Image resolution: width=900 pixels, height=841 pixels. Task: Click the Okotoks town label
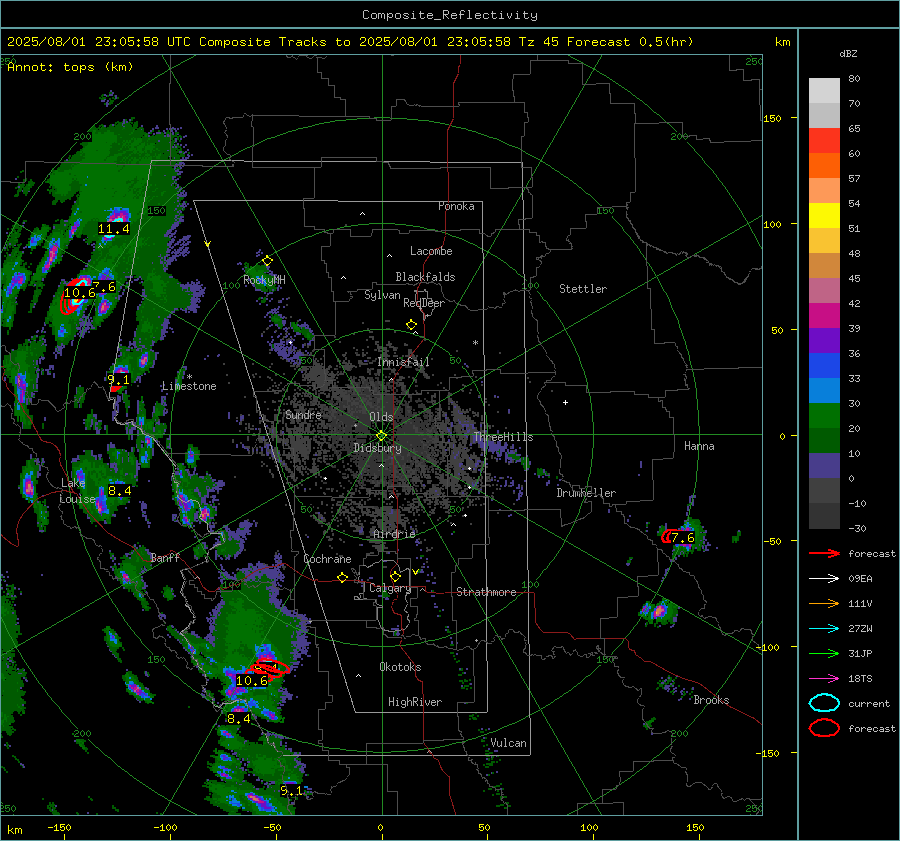point(400,667)
